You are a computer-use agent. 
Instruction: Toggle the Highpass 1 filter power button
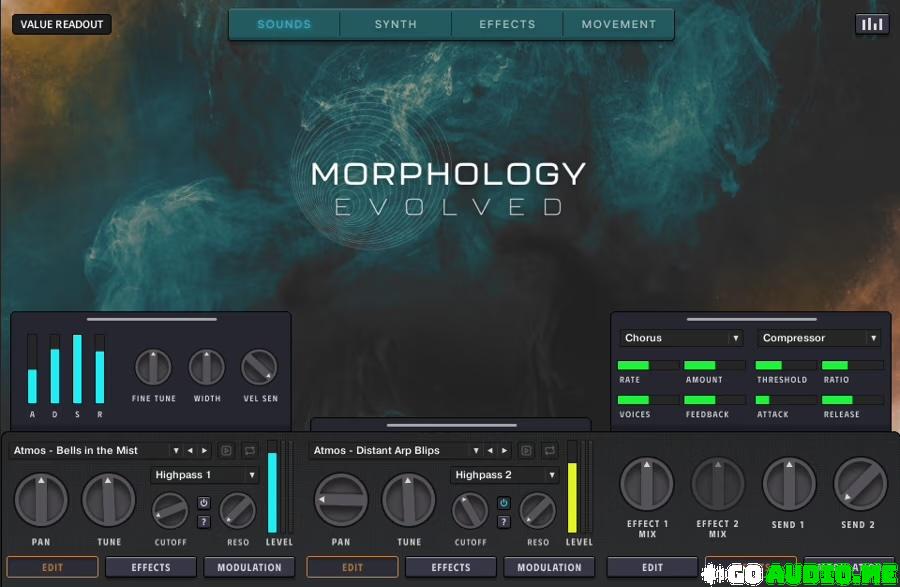tap(204, 503)
